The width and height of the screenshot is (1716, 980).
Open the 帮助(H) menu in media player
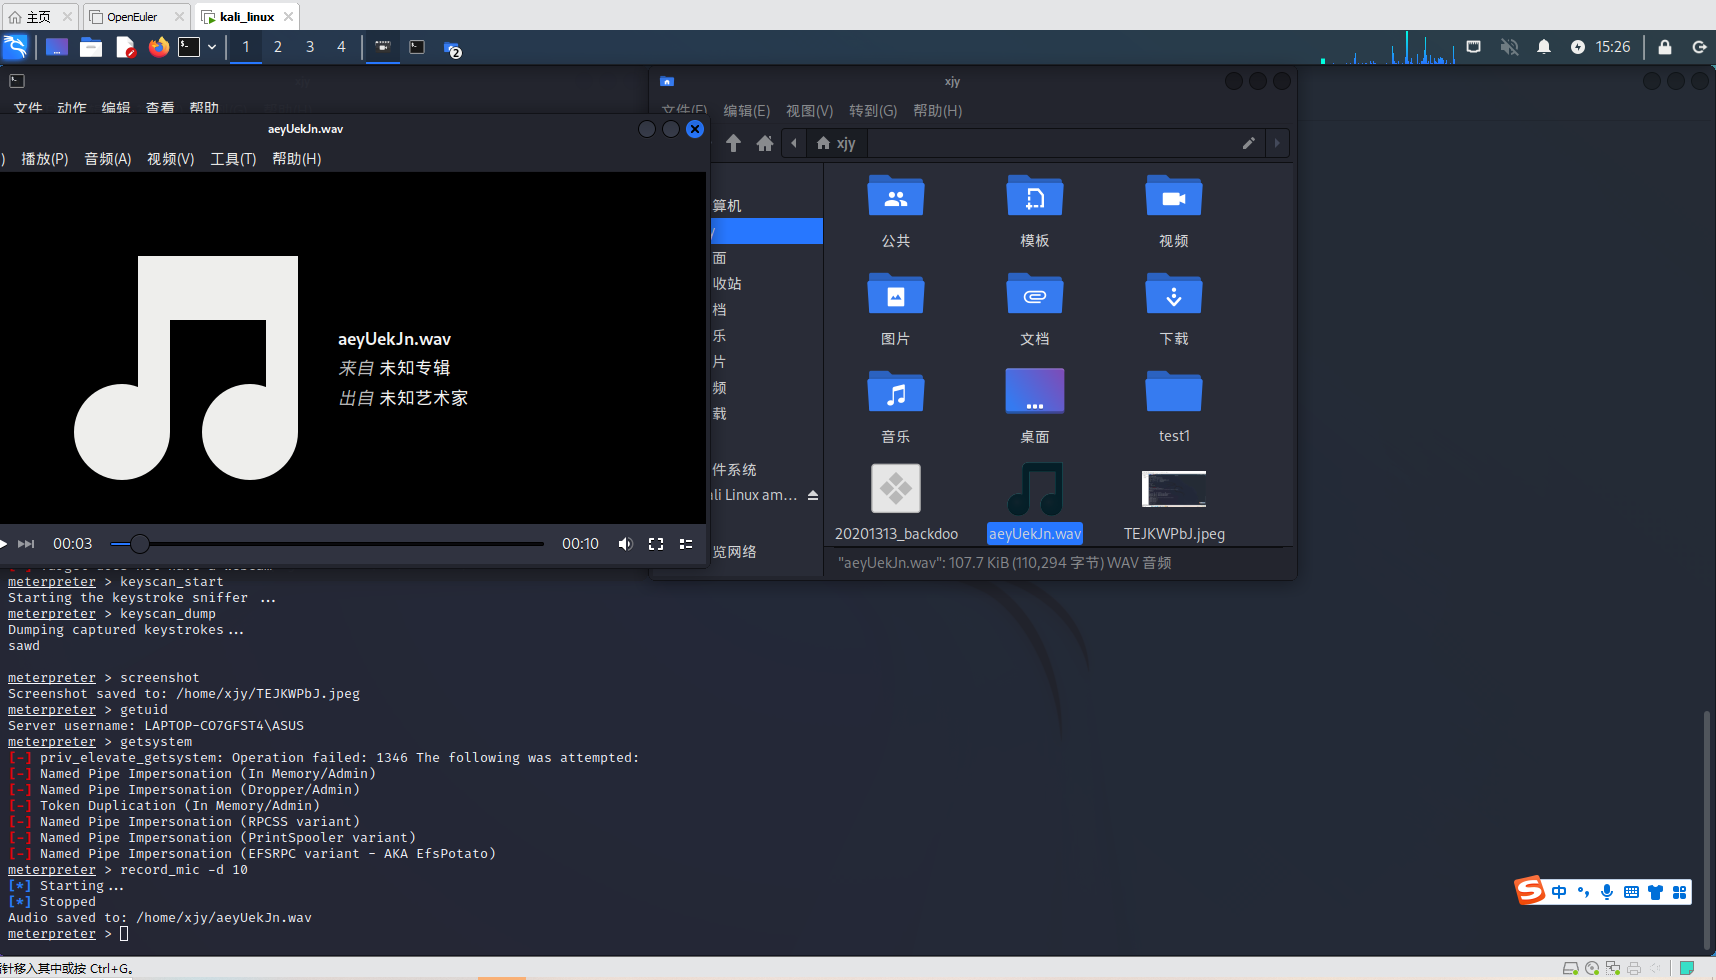297,159
